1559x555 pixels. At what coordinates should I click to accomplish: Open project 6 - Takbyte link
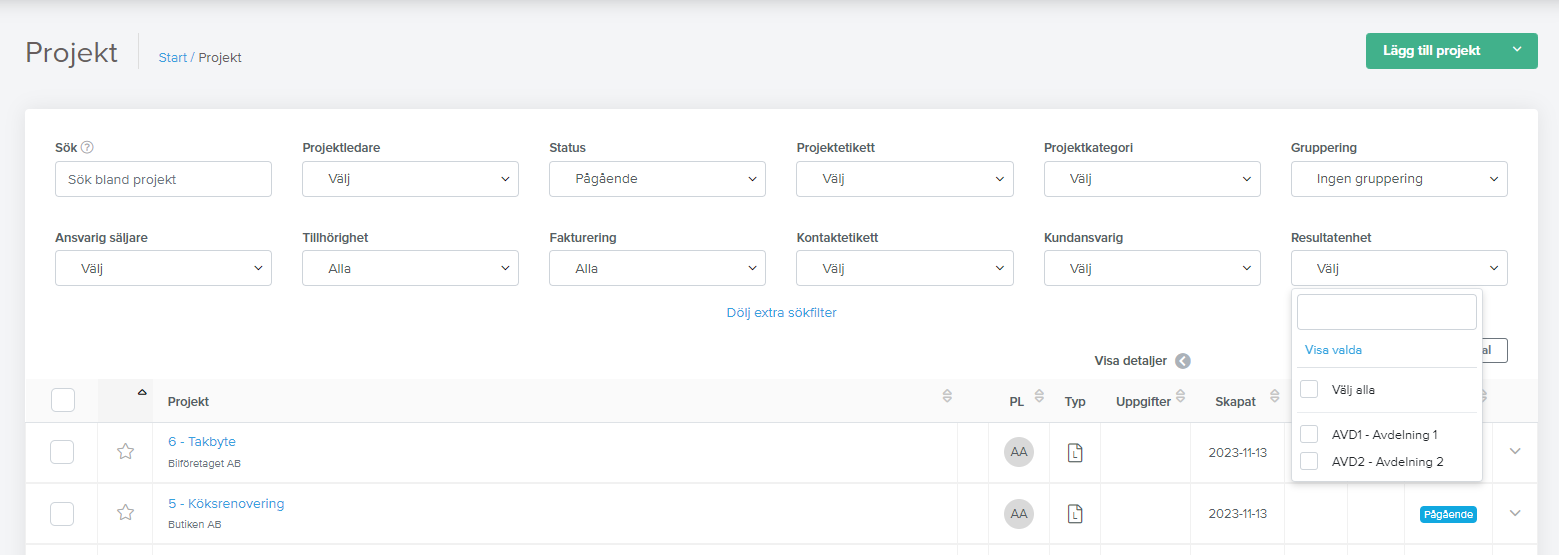click(x=202, y=442)
